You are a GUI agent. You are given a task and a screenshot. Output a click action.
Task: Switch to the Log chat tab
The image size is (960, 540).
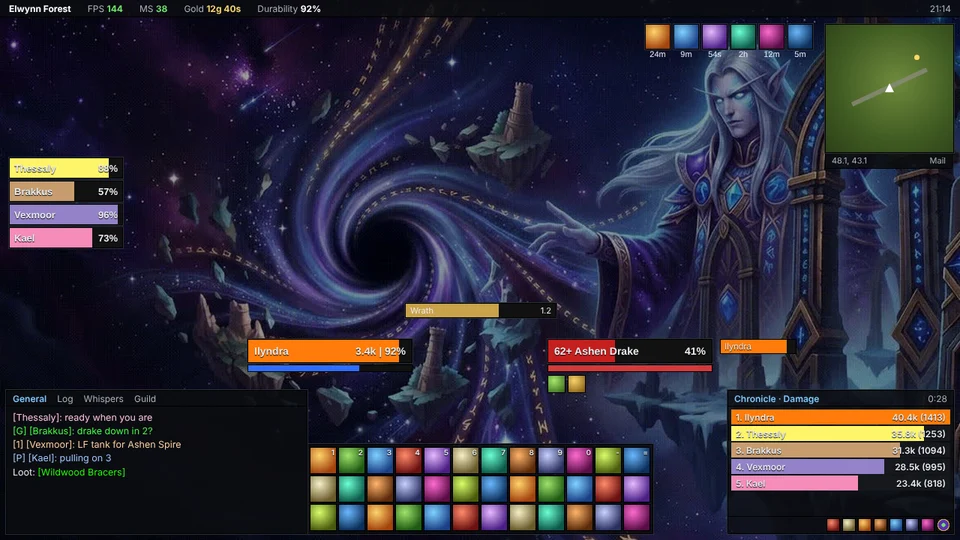tap(65, 399)
